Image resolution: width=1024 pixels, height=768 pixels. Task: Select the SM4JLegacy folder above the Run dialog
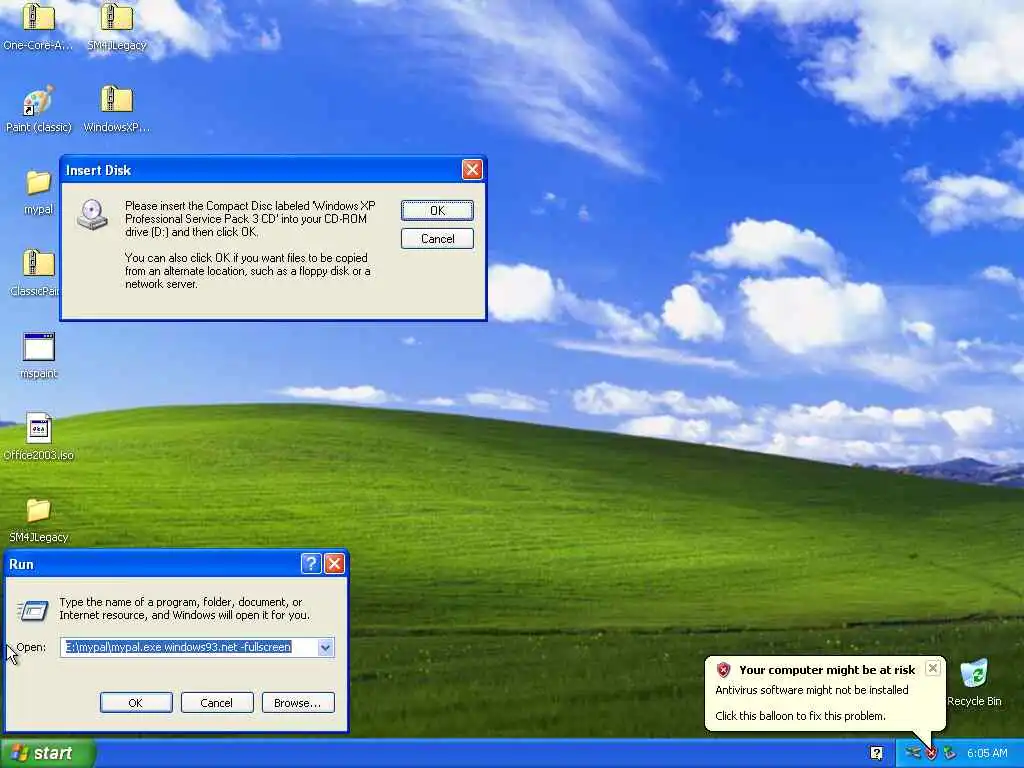point(39,510)
